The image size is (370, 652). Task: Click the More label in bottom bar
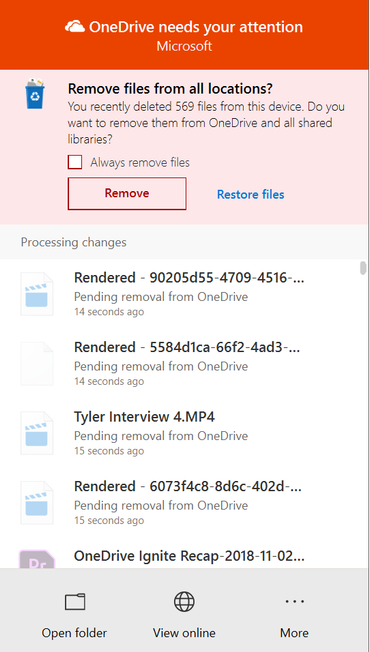[x=294, y=633]
